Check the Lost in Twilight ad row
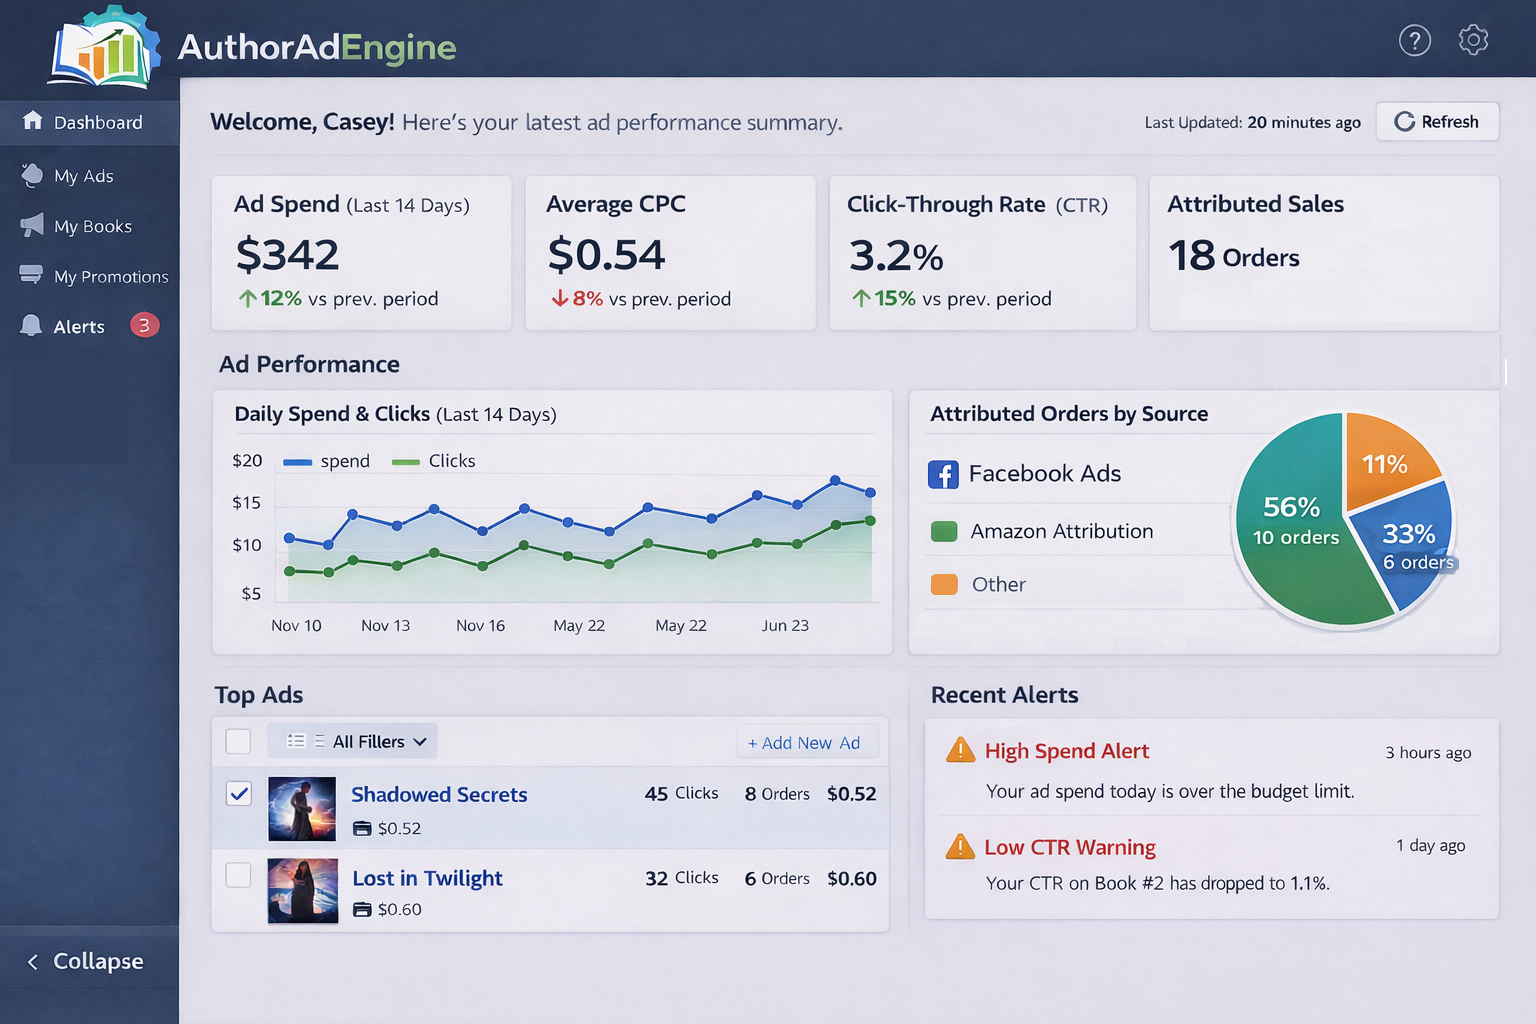 click(x=238, y=875)
